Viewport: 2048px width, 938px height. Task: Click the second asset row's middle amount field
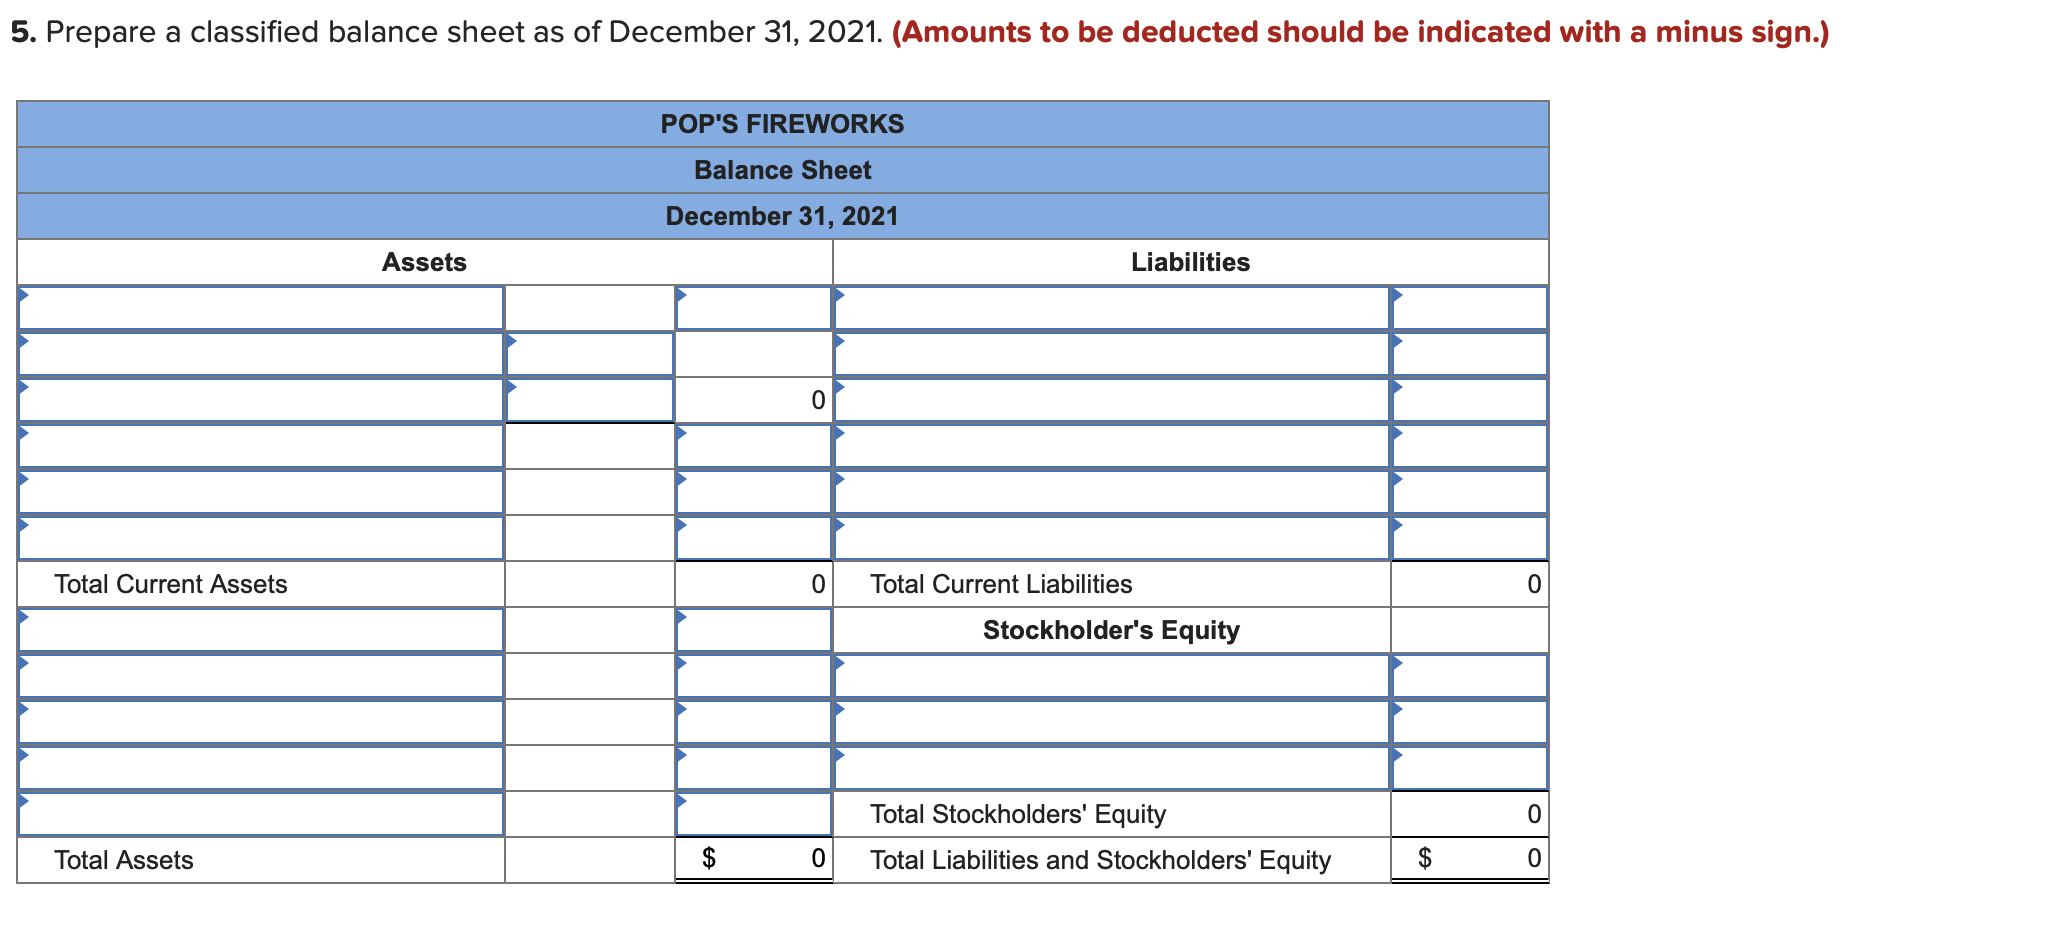coord(590,354)
